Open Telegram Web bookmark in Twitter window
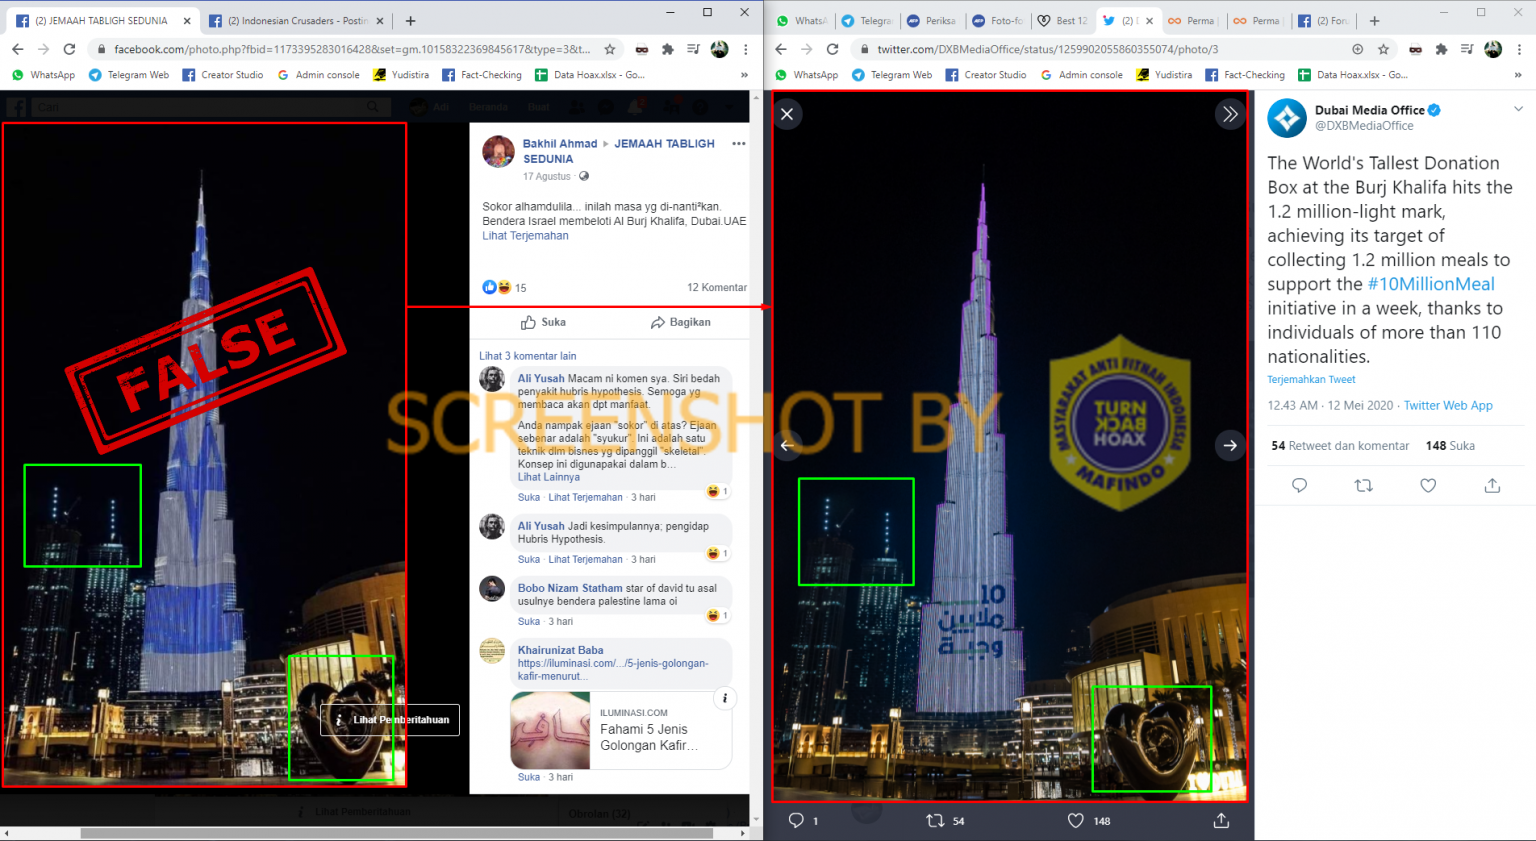 (x=892, y=75)
